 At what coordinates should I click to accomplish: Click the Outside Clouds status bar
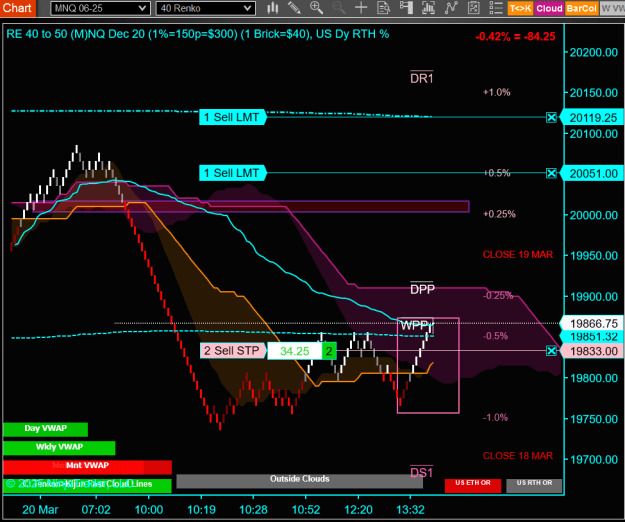(299, 480)
